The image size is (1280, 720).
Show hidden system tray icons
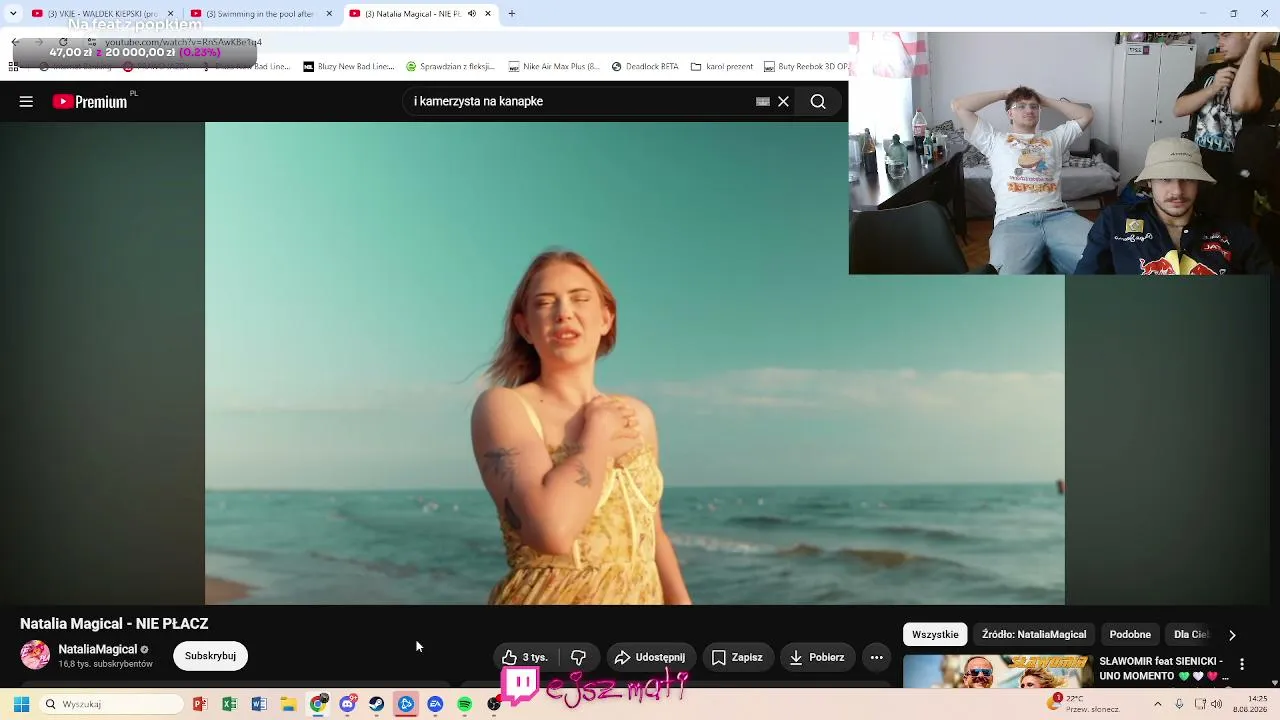coord(1158,704)
